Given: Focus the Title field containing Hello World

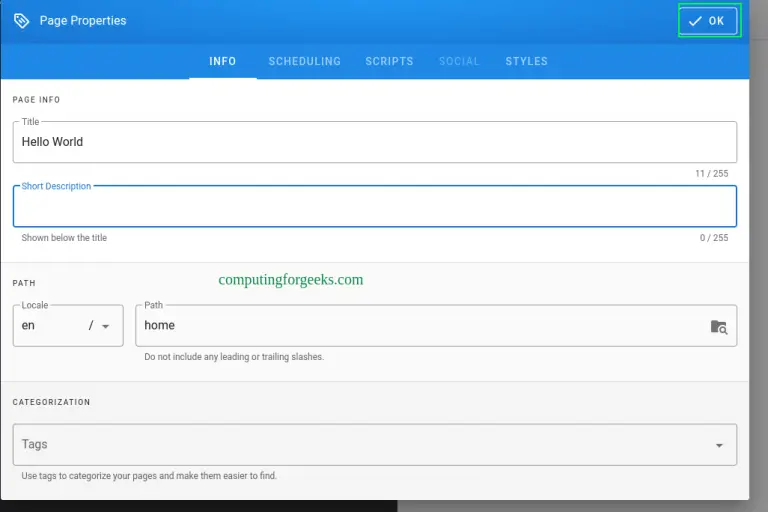Looking at the screenshot, I should click(375, 142).
